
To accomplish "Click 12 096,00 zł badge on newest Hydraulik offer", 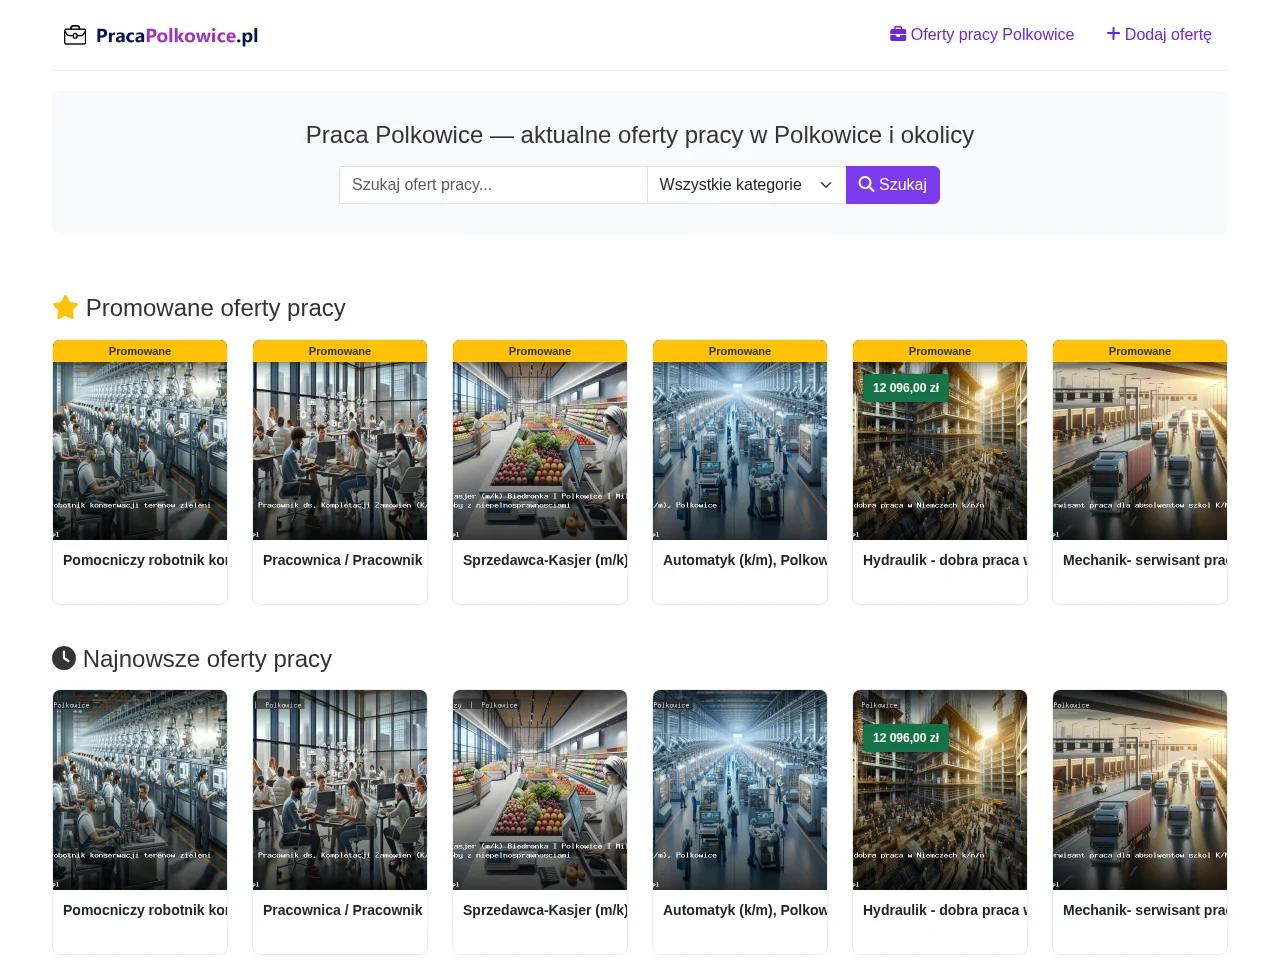I will (x=906, y=738).
